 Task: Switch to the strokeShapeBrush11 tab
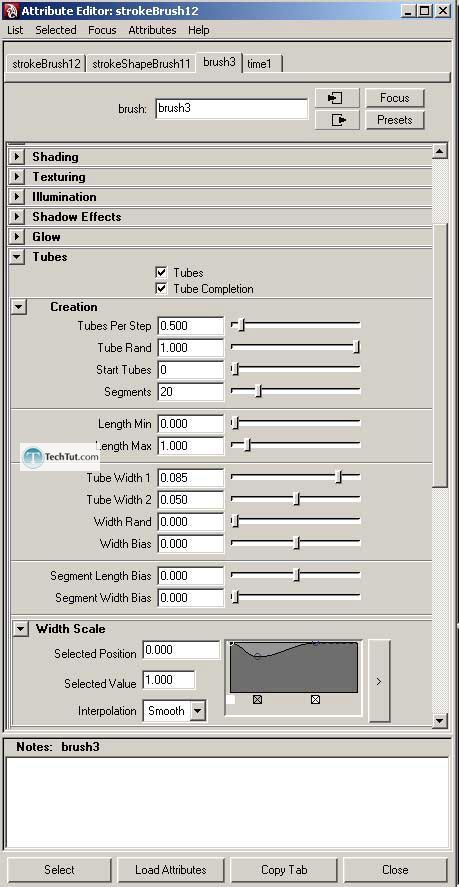(x=141, y=64)
